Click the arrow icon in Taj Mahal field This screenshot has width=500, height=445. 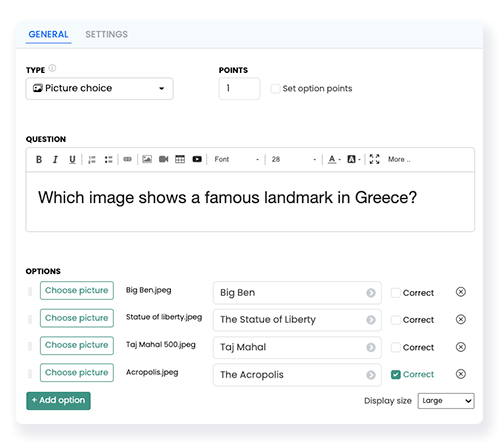[371, 347]
